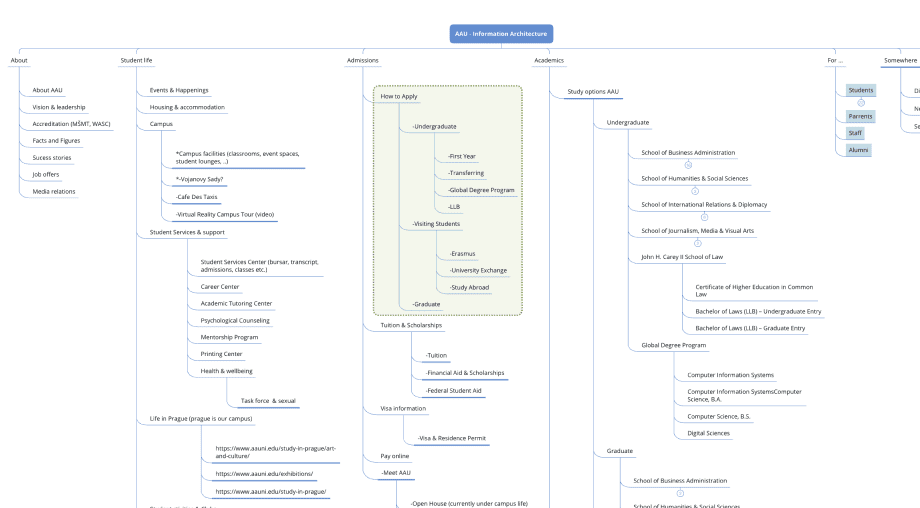This screenshot has width=920, height=508.
Task: Select the -University Exchange node
Action: 478,270
